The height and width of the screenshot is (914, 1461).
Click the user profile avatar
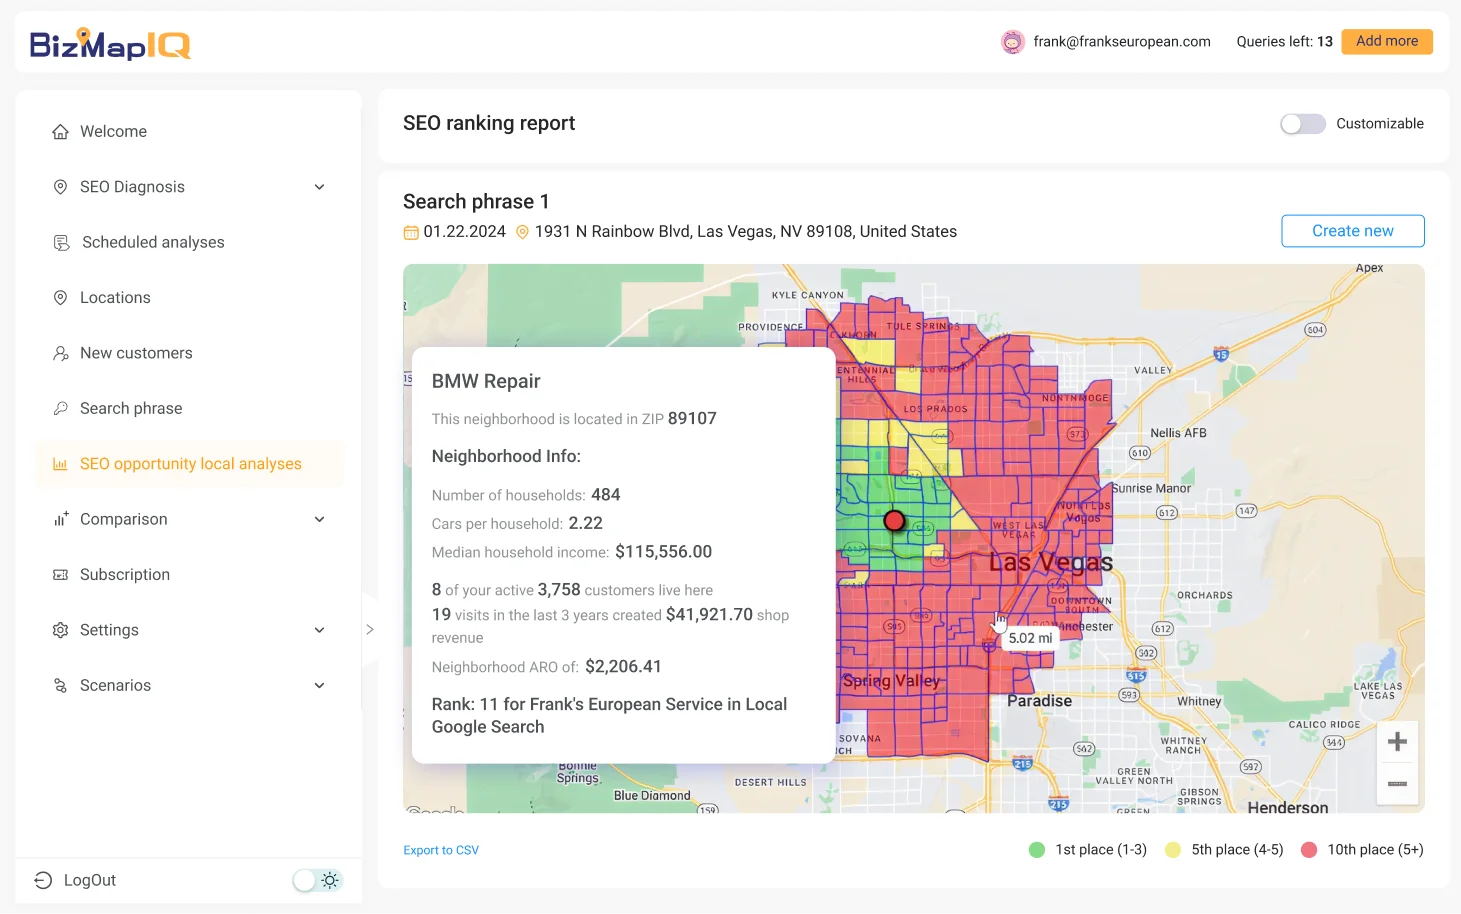click(x=1012, y=41)
